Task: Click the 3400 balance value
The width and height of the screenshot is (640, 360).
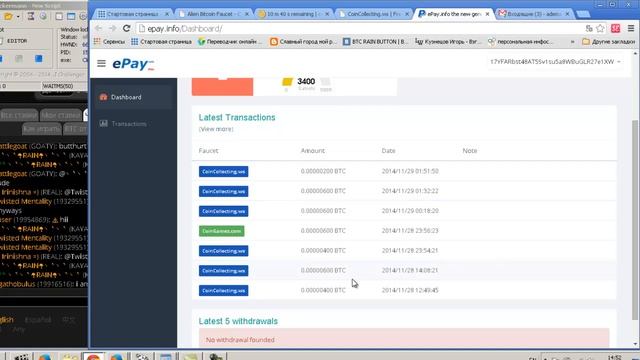Action: (x=306, y=81)
